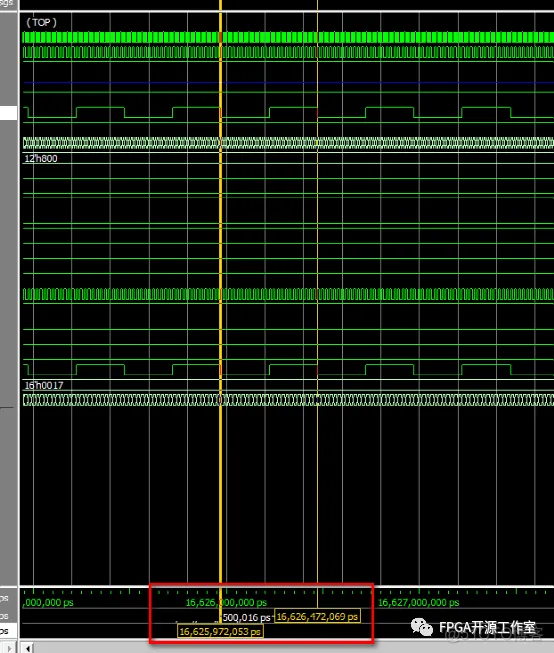The height and width of the screenshot is (653, 554).
Task: Click the 16,626,472,069 ps cursor time label
Action: [x=317, y=616]
